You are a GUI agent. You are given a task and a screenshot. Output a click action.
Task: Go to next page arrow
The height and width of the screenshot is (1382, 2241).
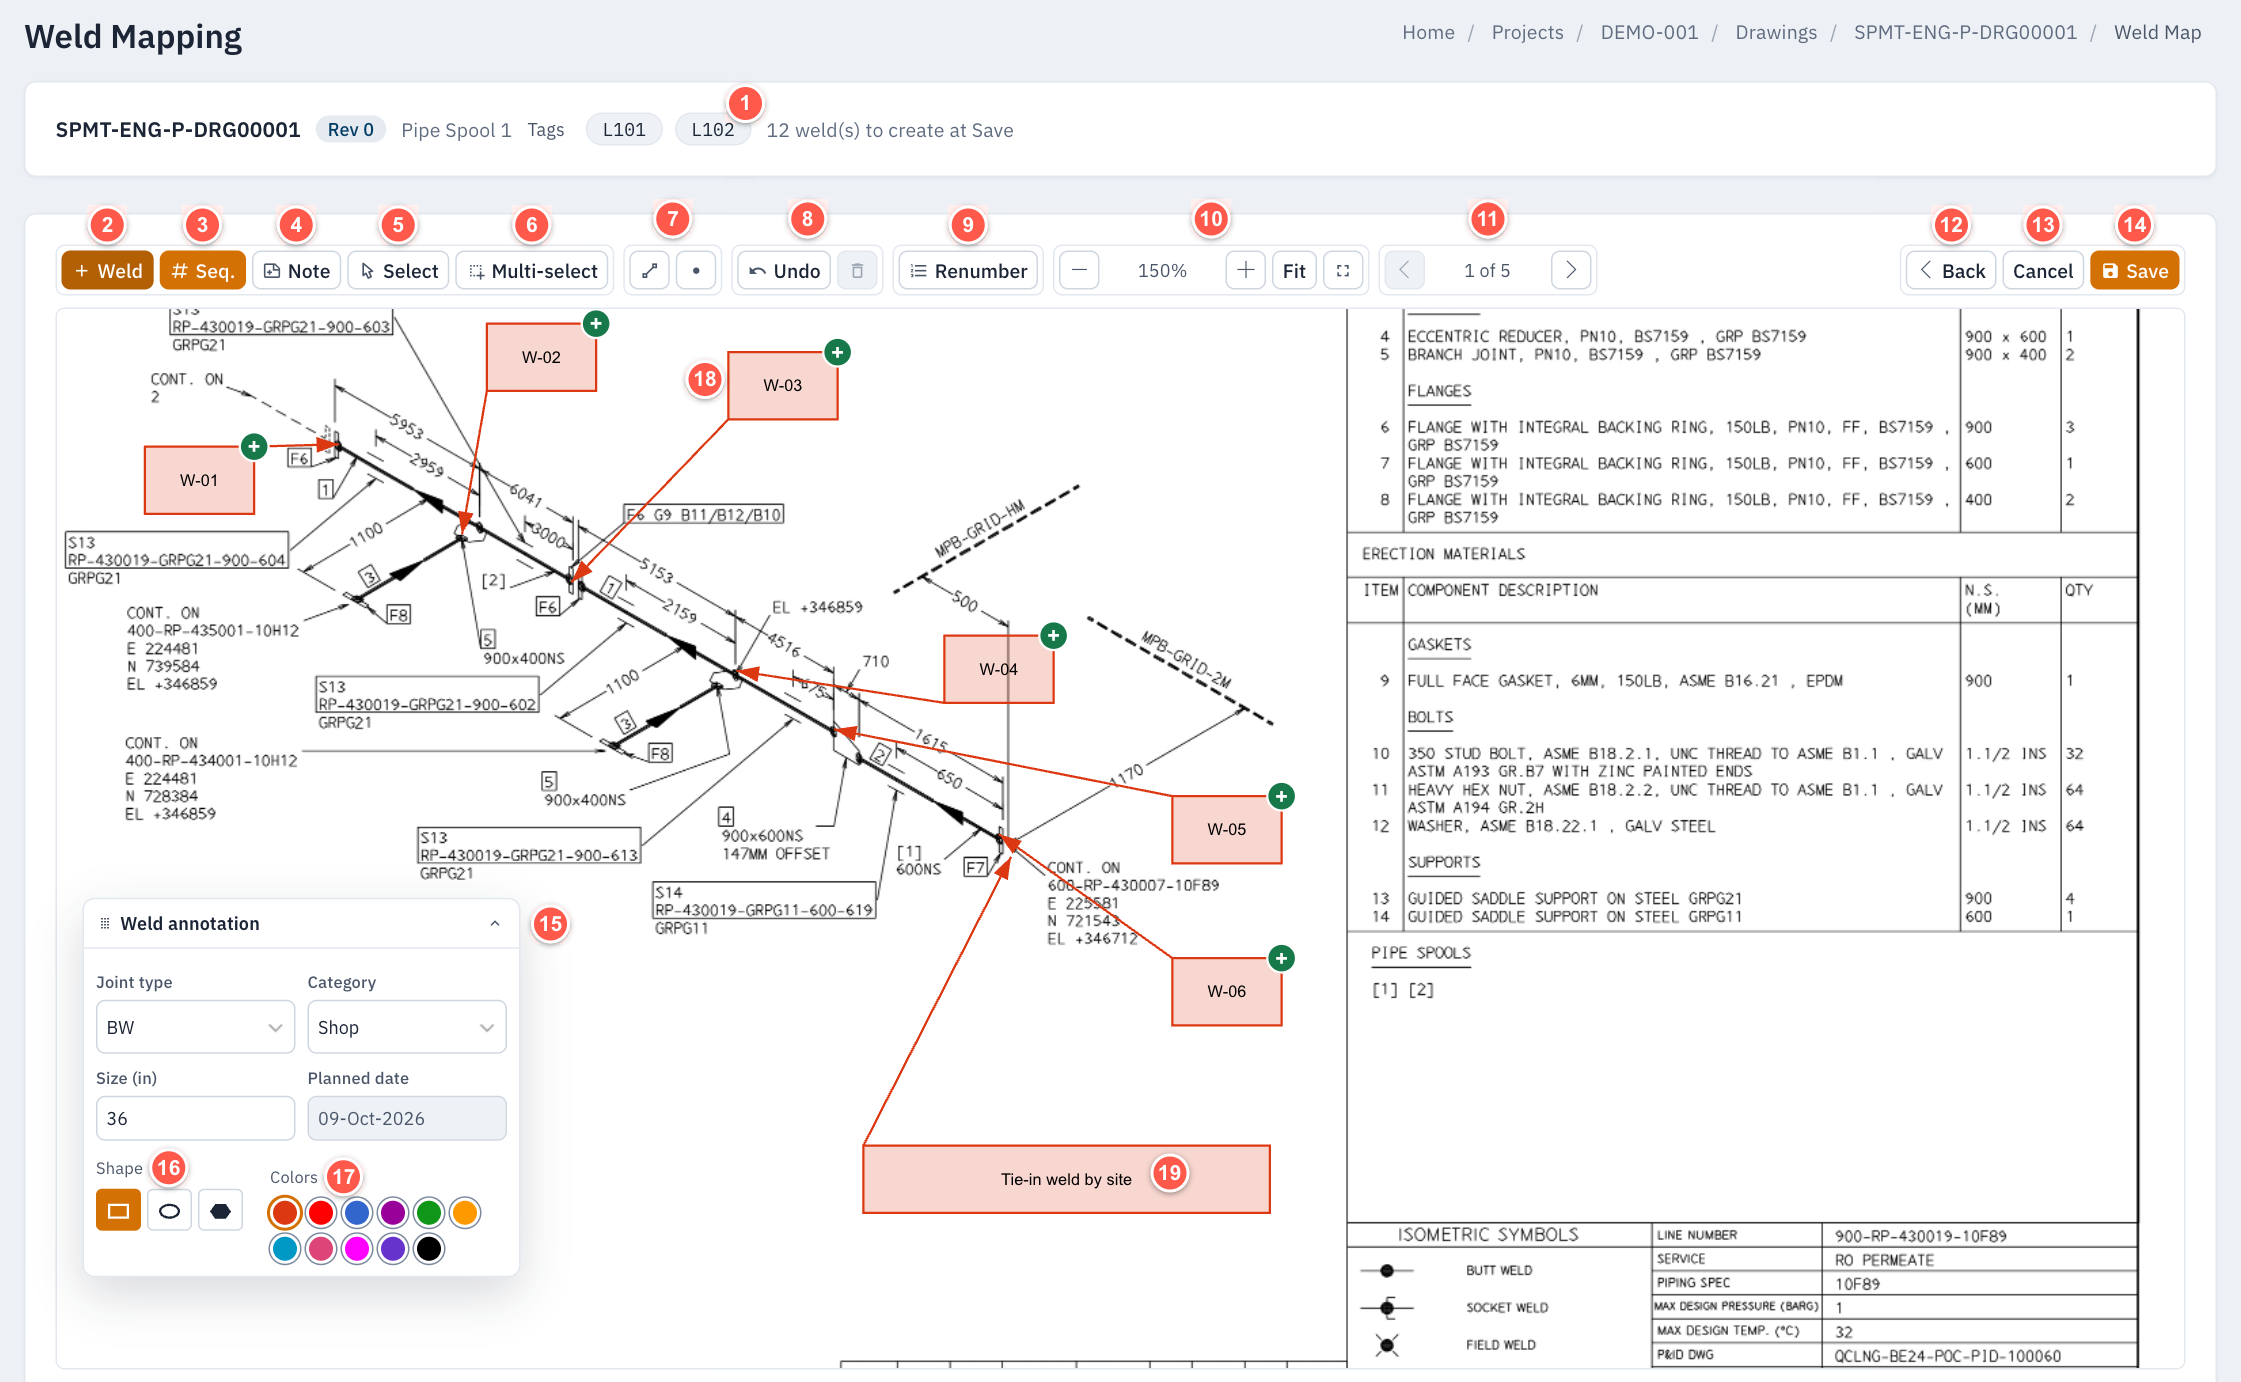(x=1571, y=271)
